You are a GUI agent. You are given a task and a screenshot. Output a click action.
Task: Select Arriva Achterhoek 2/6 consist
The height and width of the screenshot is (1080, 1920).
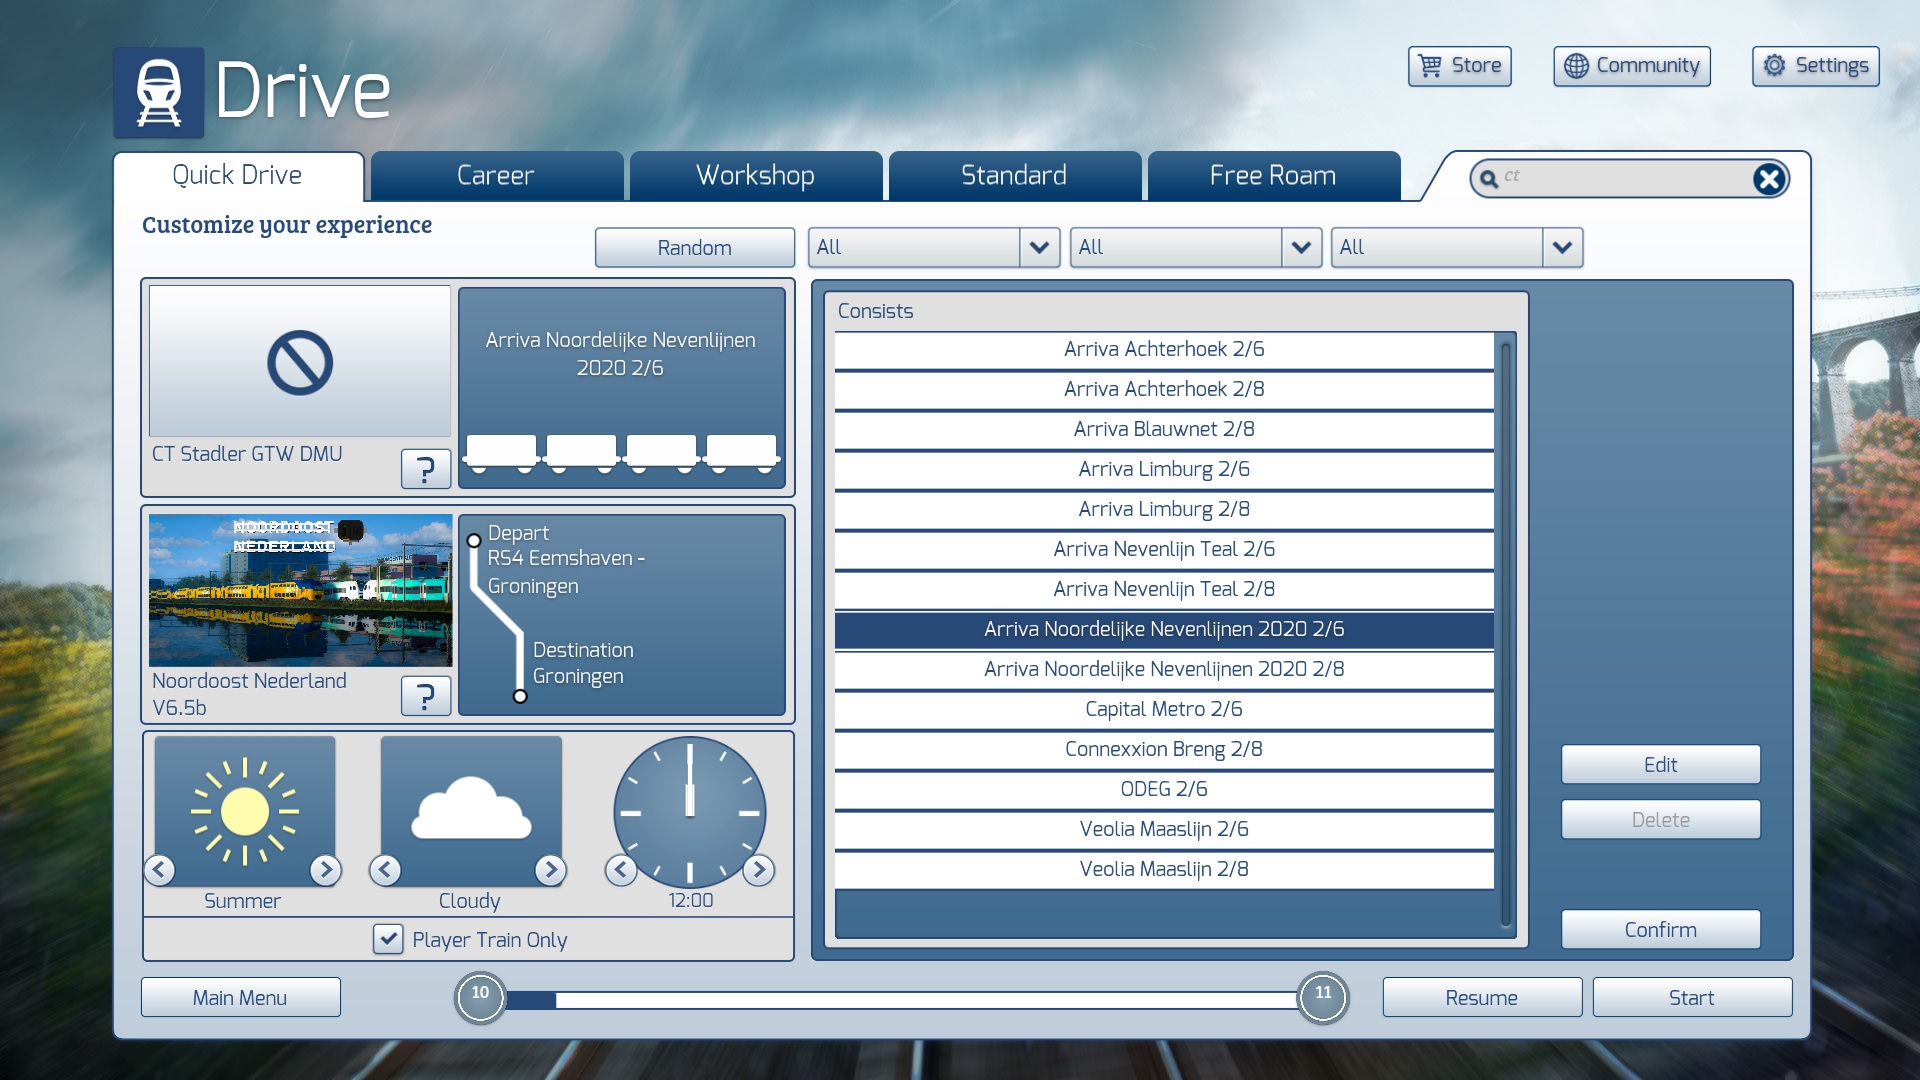(x=1164, y=349)
